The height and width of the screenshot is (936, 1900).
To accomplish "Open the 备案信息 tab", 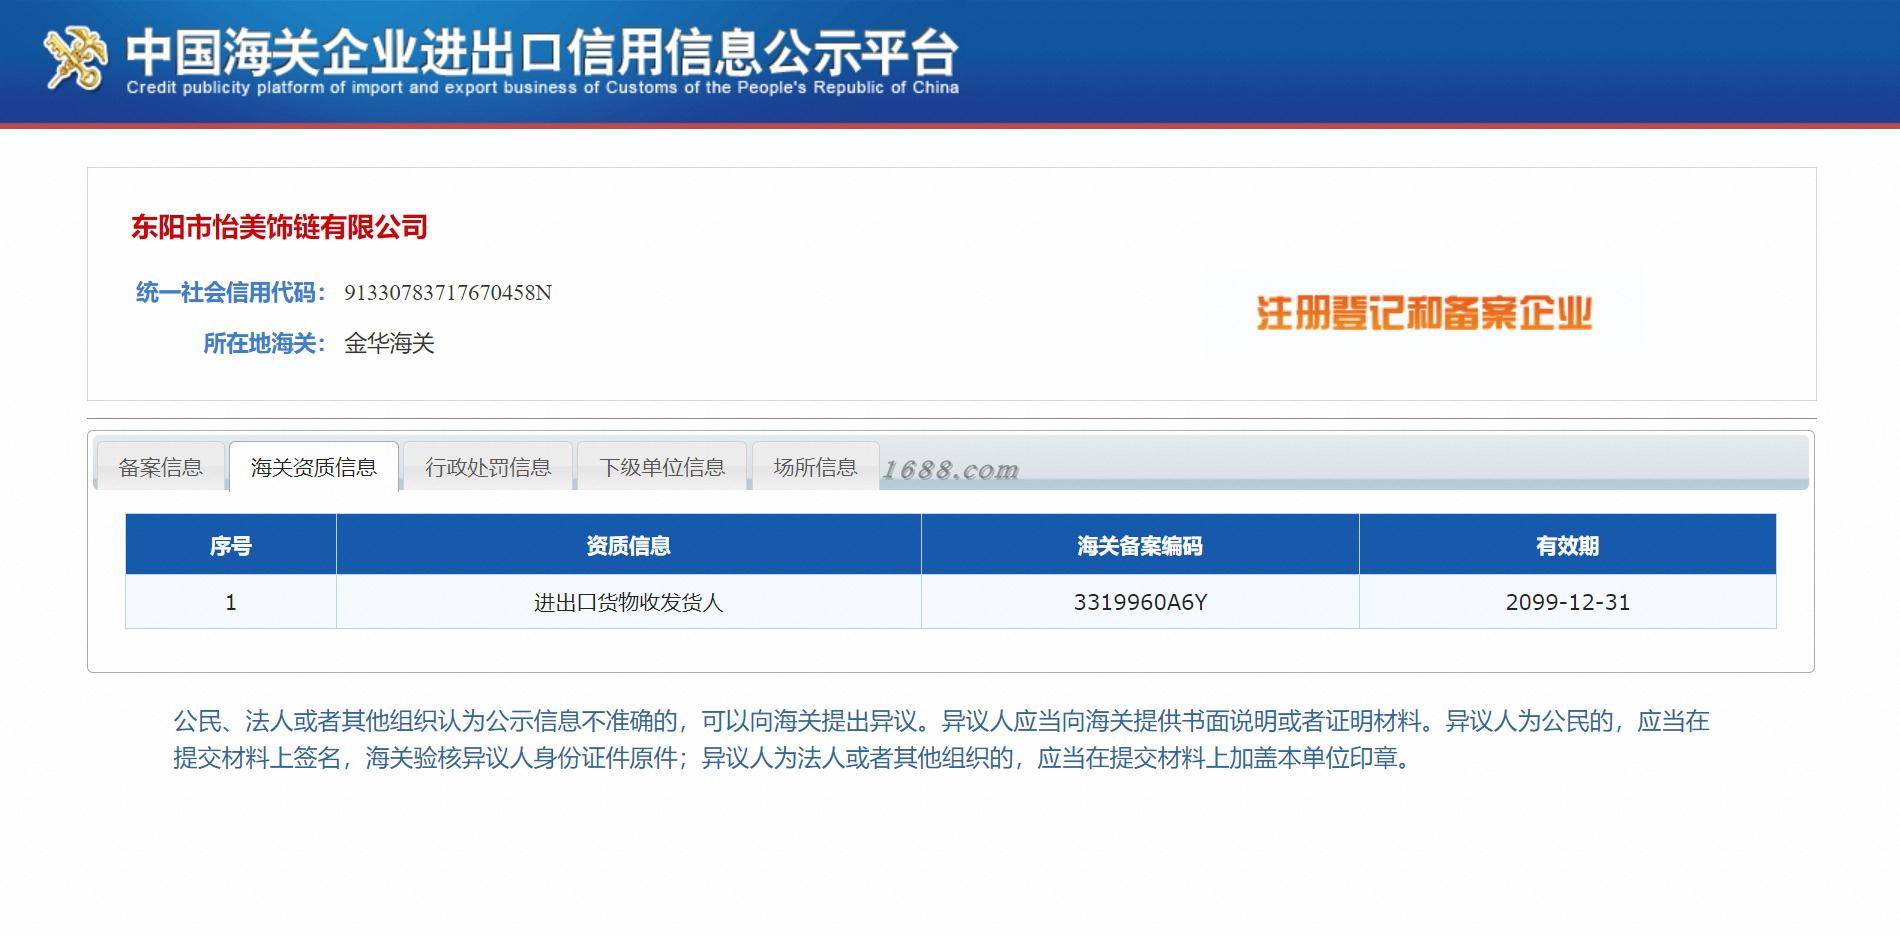I will tap(160, 467).
